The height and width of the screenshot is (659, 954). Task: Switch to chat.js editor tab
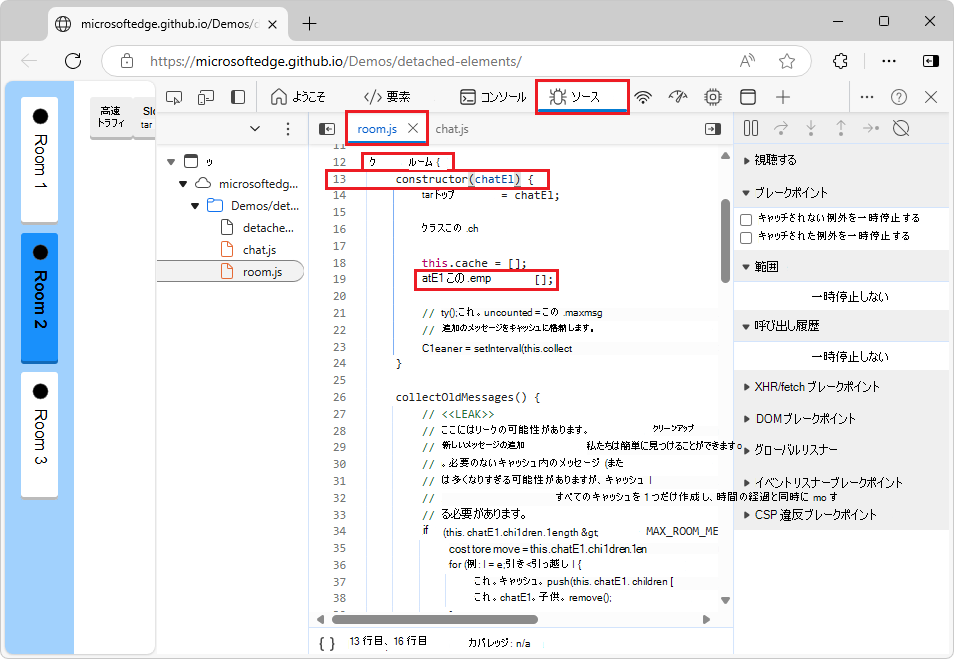click(452, 129)
